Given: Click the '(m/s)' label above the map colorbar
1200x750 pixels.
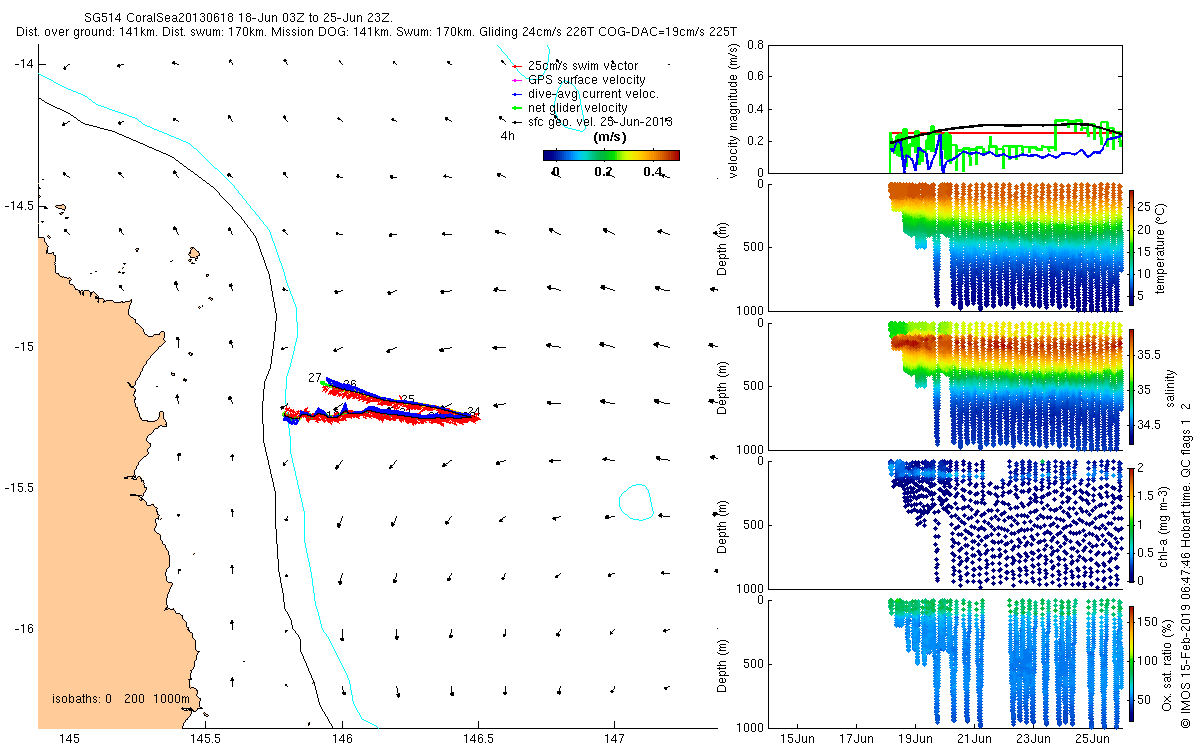Looking at the screenshot, I should (x=611, y=137).
